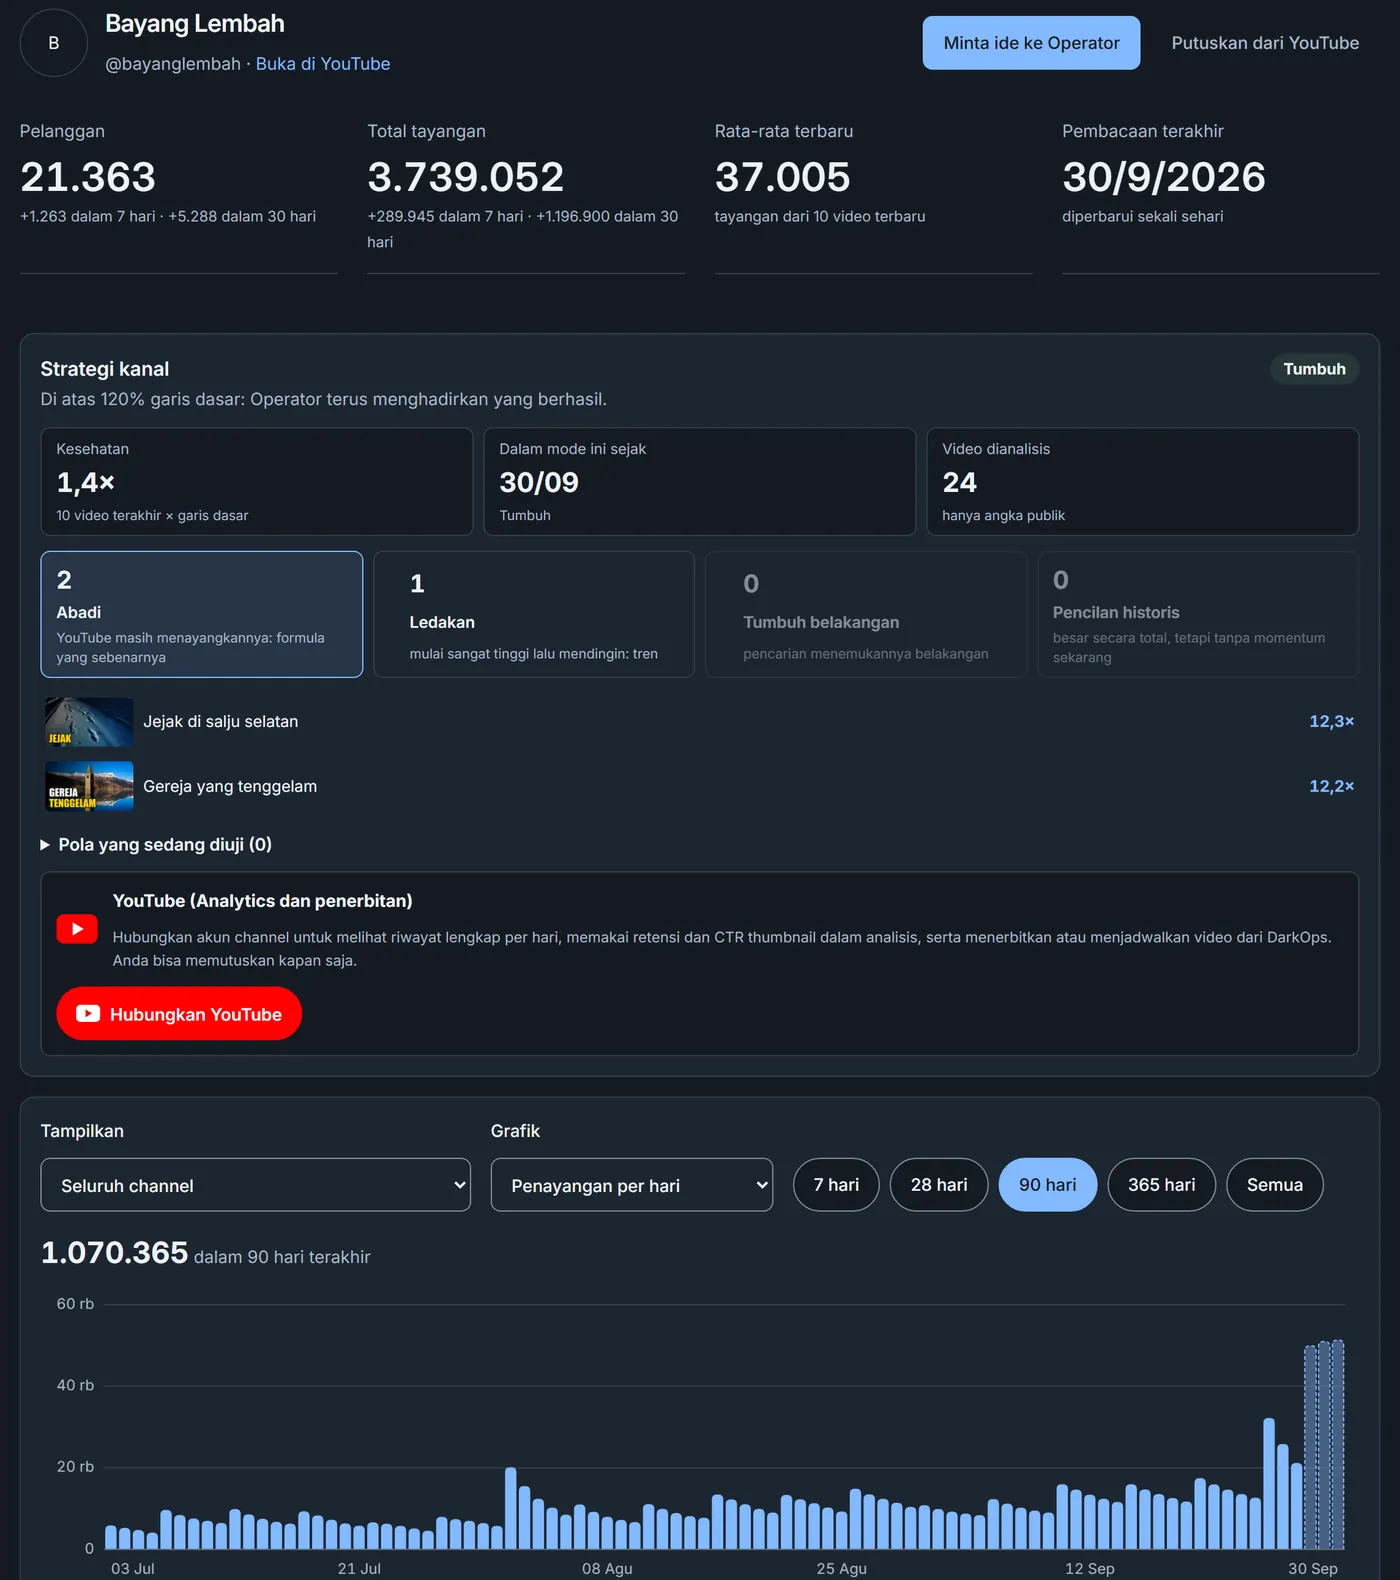Click the 'Dalam mode ini sejak 30/09' card
1400x1580 pixels.
[x=700, y=482]
